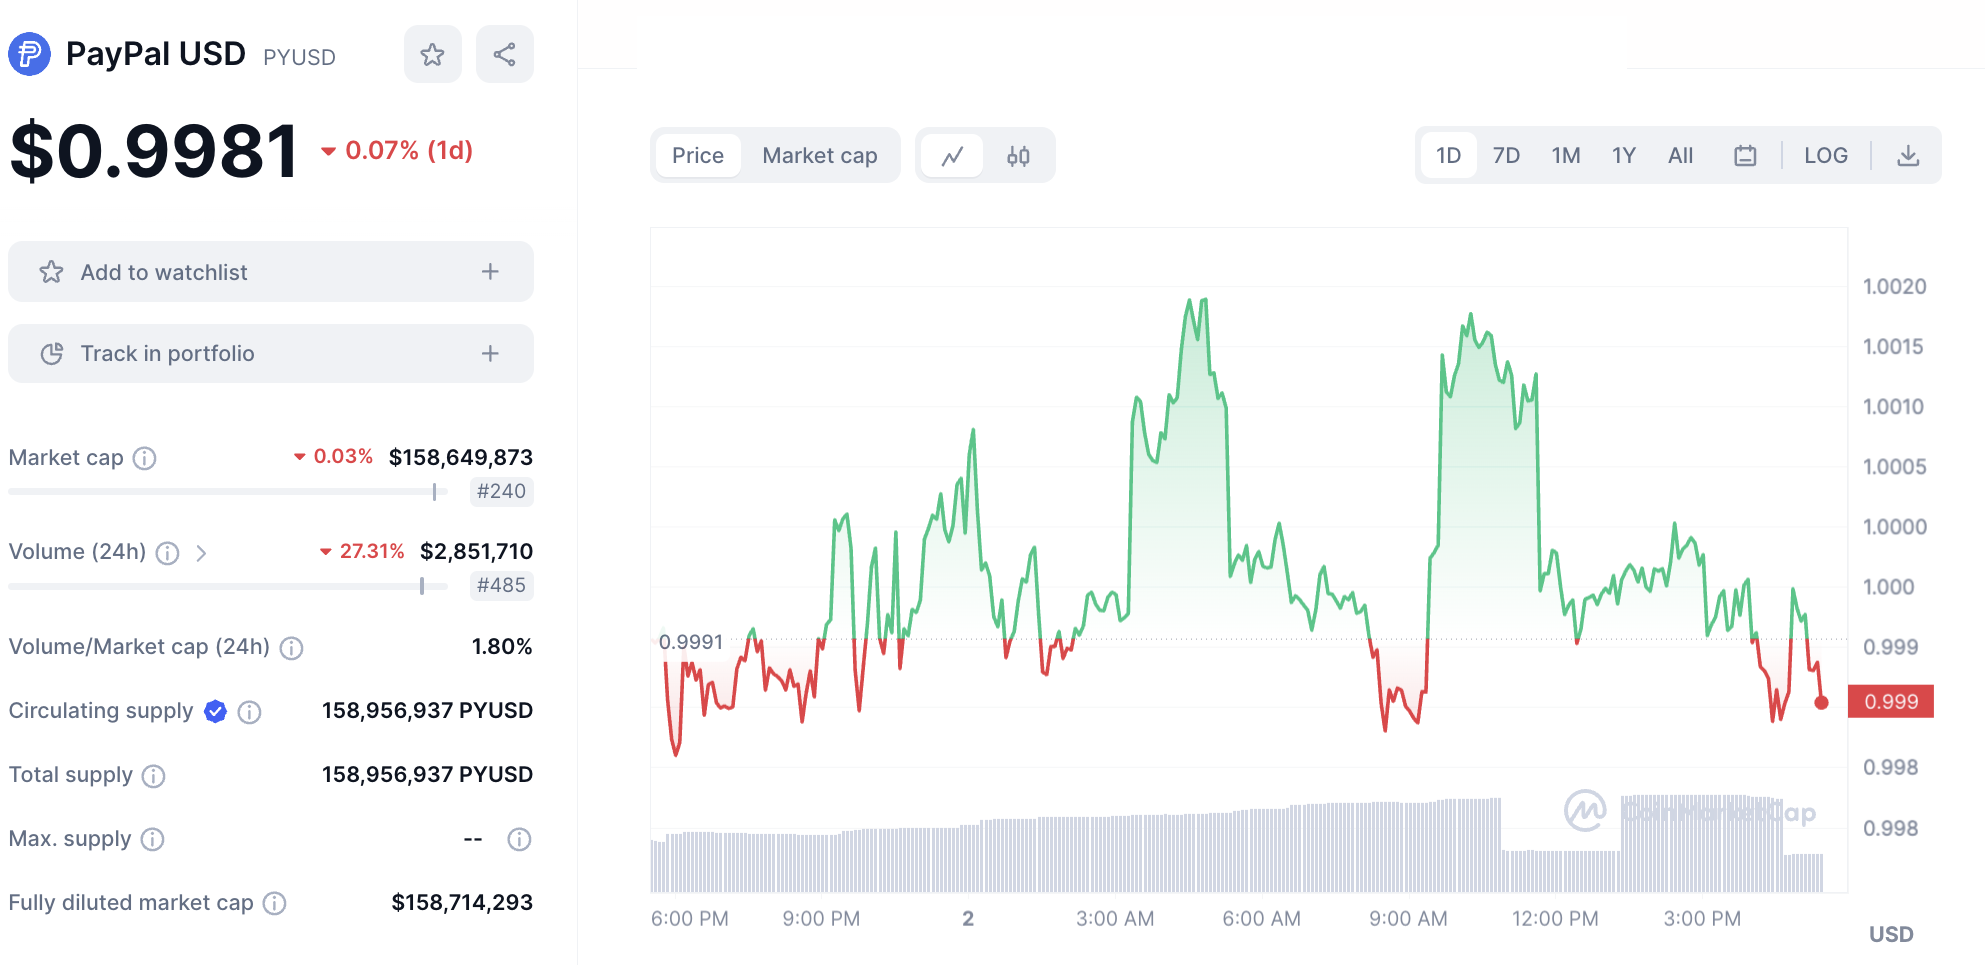Click the 12:00 PM axis label
This screenshot has width=1985, height=965.
pos(1555,919)
